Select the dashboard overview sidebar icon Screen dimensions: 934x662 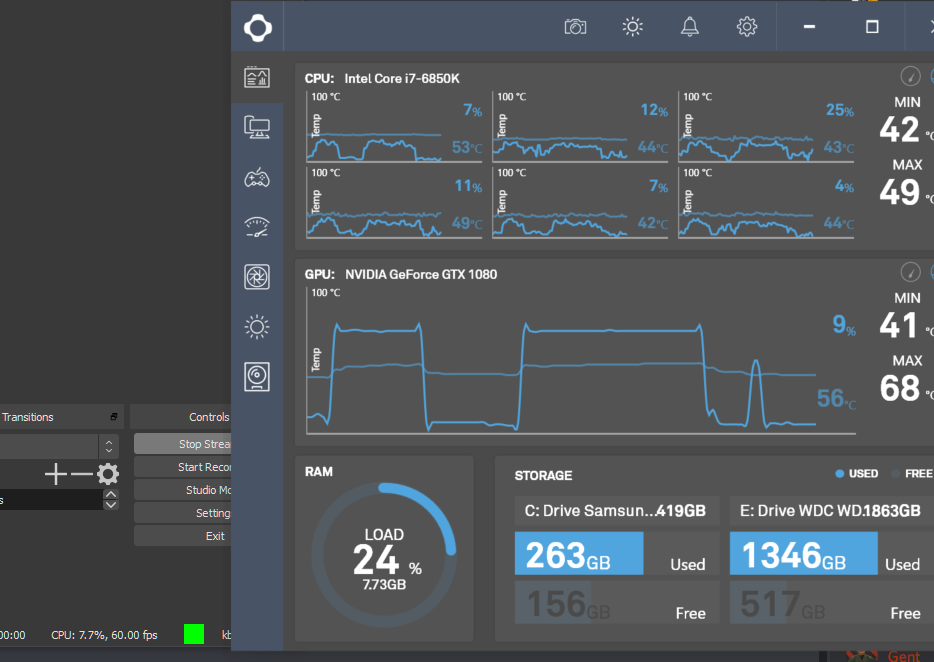257,77
